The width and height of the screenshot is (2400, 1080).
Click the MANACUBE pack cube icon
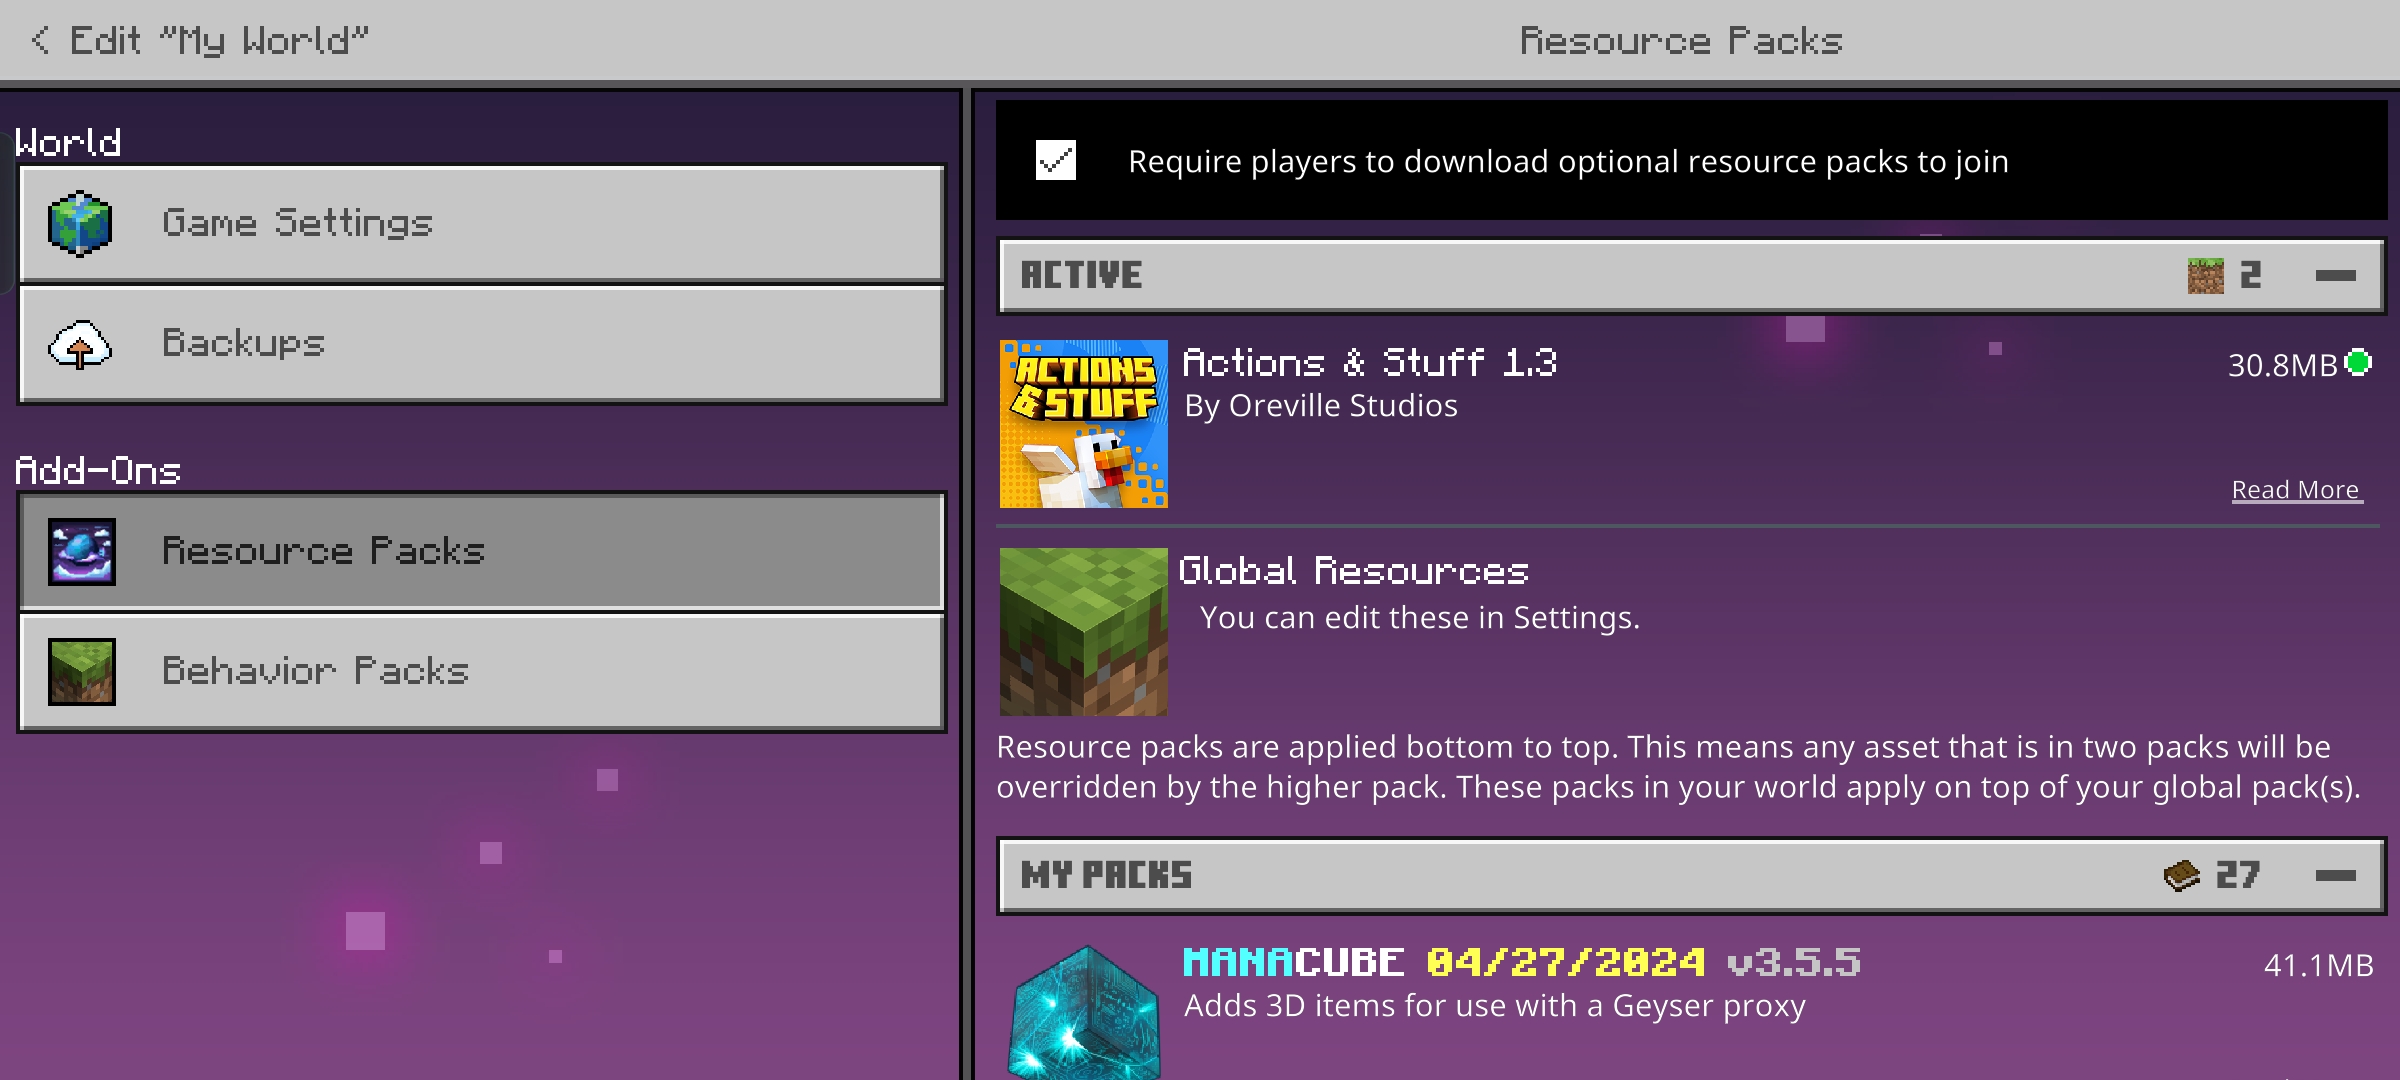[1085, 1015]
